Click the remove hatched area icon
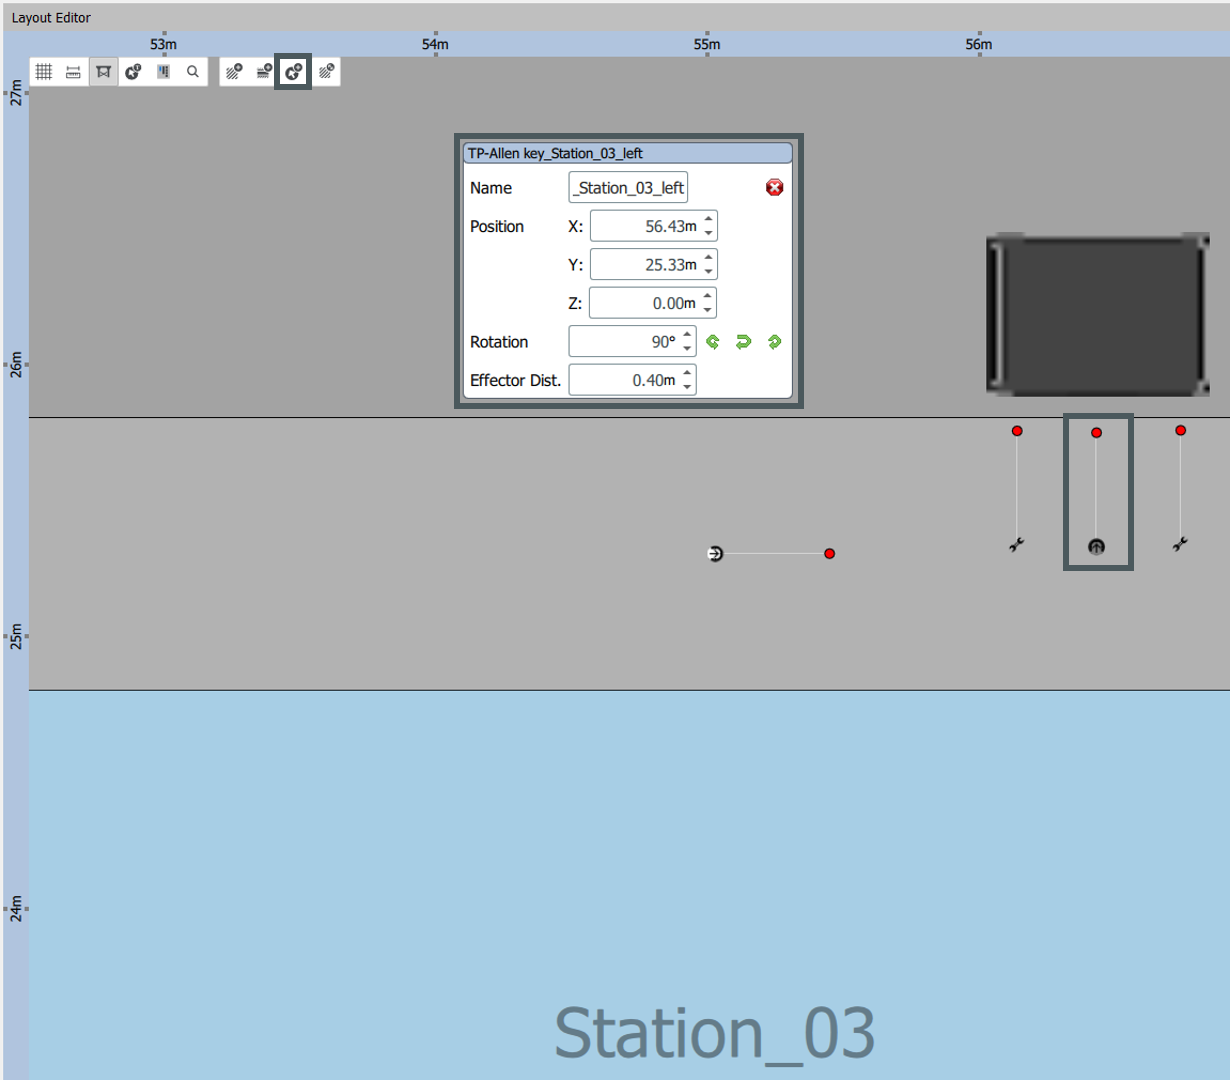 click(326, 72)
